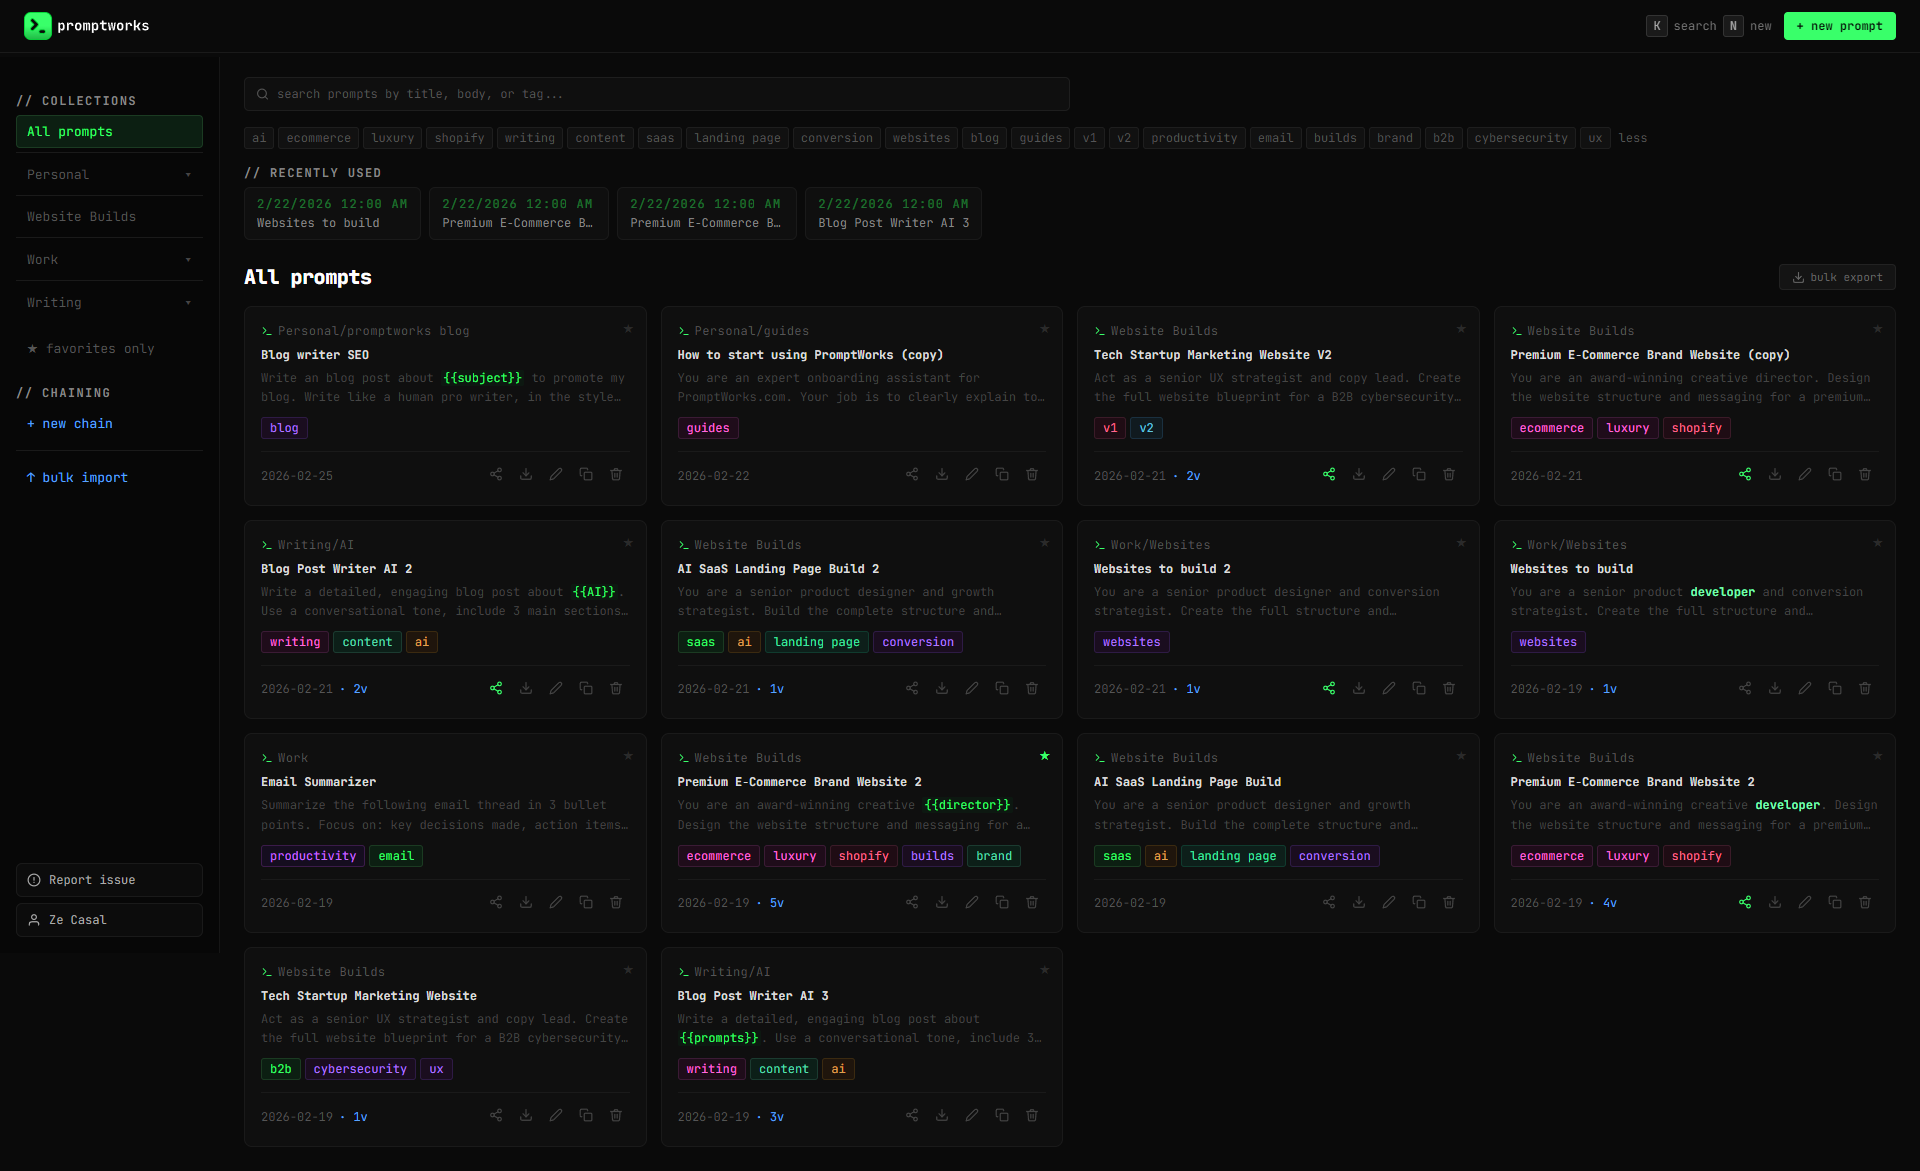Edit the Tech Startup Marketing Website V2 prompt
The image size is (1920, 1171).
[1389, 474]
